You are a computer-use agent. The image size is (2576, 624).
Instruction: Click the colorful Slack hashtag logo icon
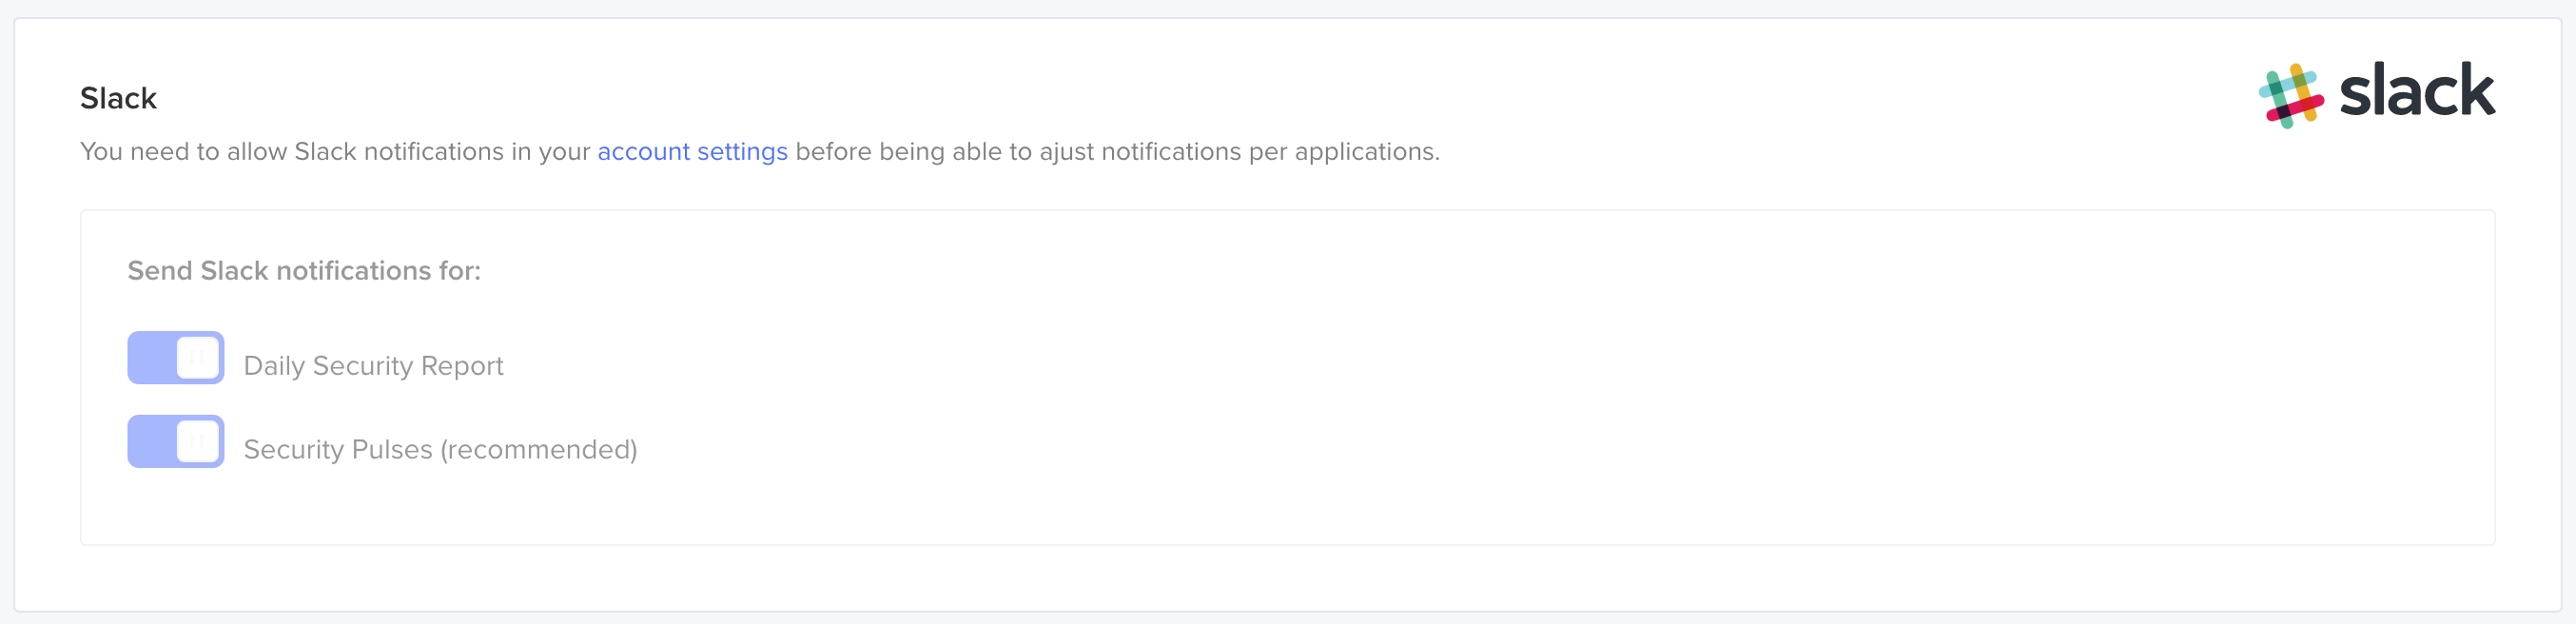coord(2290,95)
